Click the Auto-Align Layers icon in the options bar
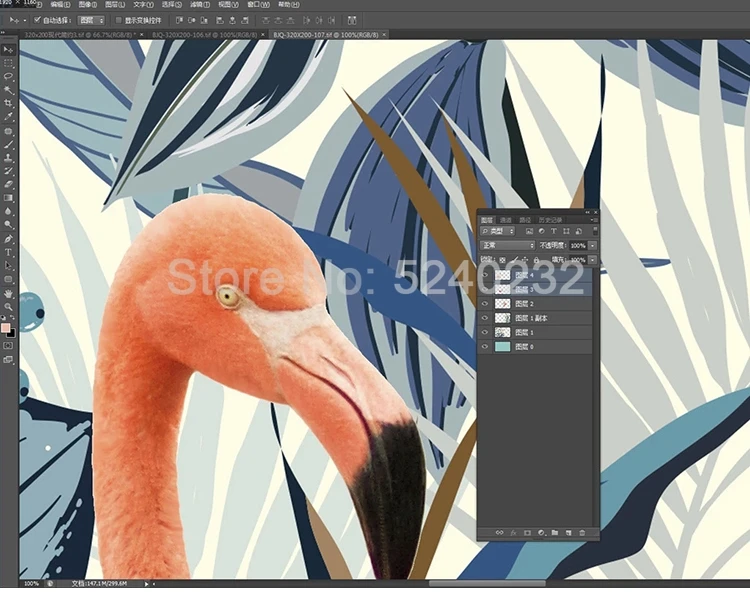This screenshot has width=750, height=598. pyautogui.click(x=352, y=20)
